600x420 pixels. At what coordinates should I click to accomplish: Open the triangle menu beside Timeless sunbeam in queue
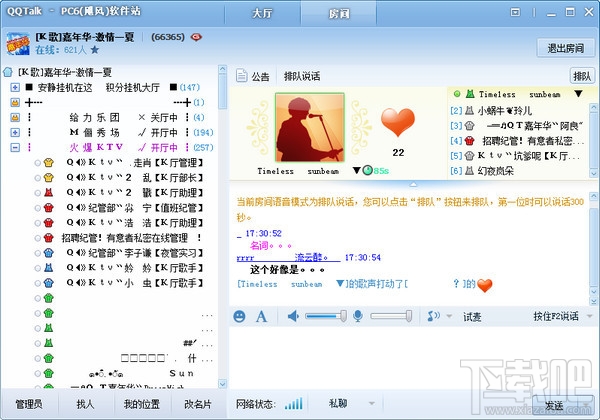(x=578, y=94)
